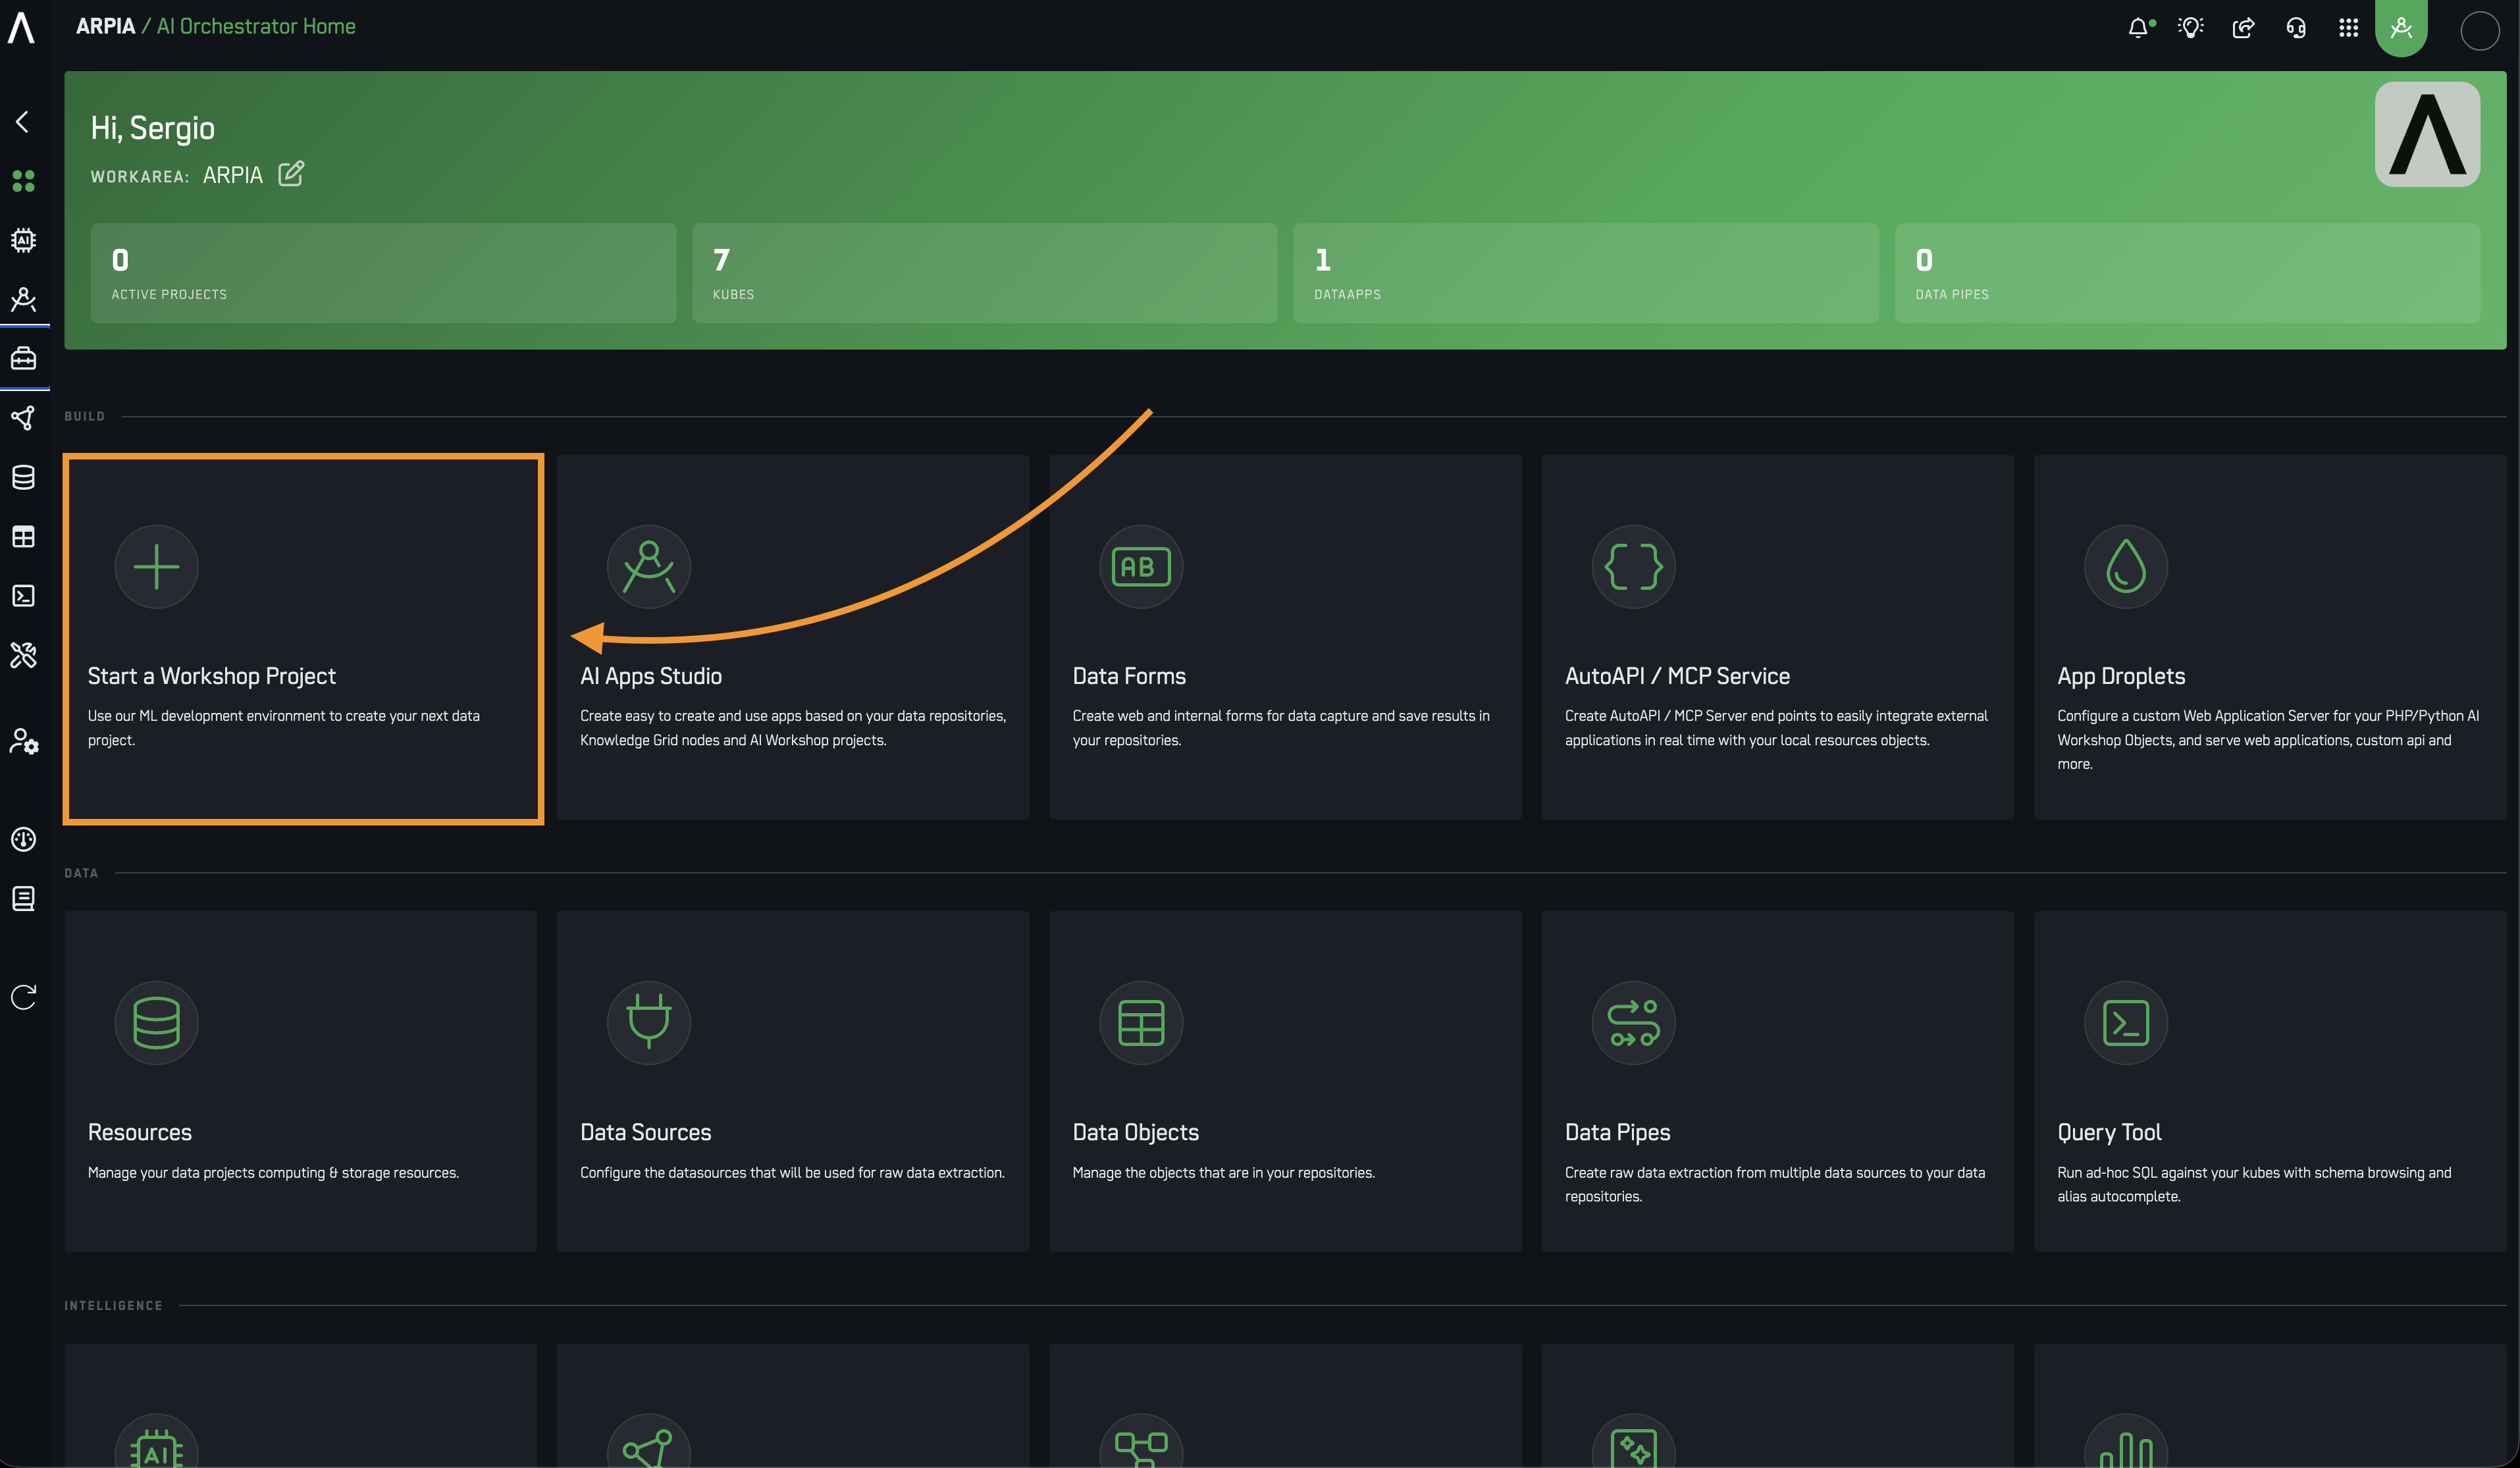
Task: Open the table grid sidebar icon
Action: point(23,536)
